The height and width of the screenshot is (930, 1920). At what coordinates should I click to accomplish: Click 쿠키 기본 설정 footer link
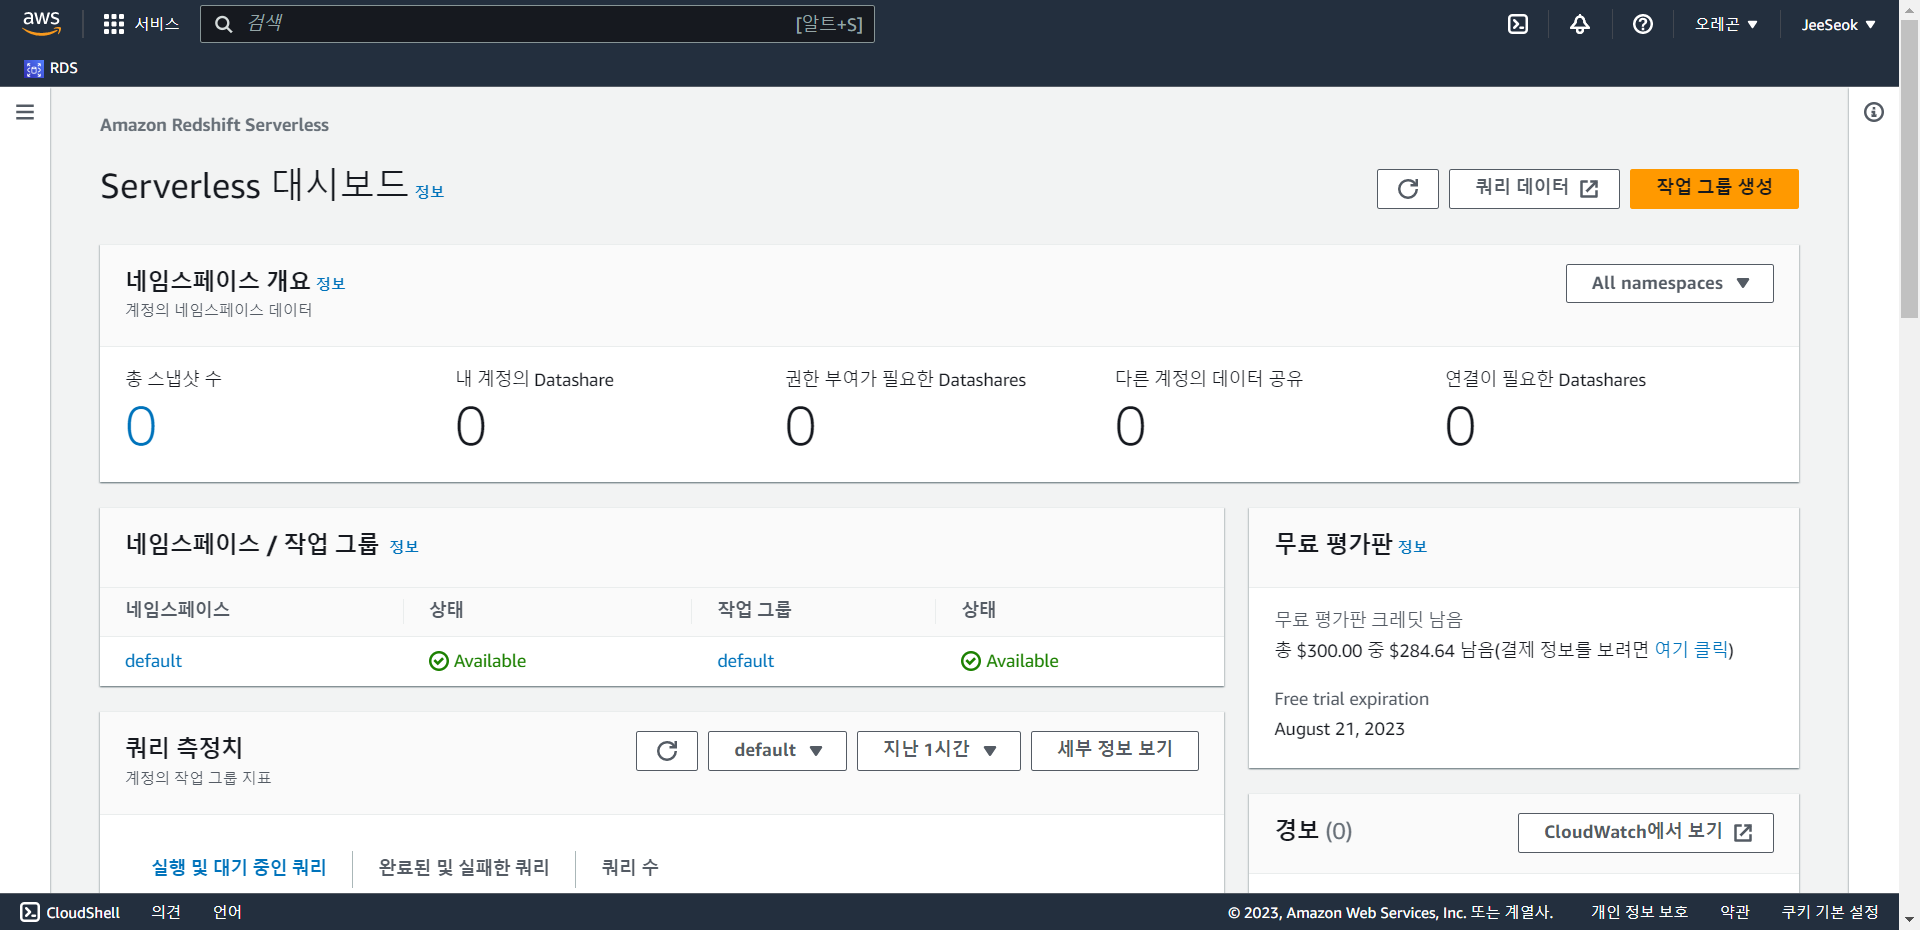coord(1830,912)
